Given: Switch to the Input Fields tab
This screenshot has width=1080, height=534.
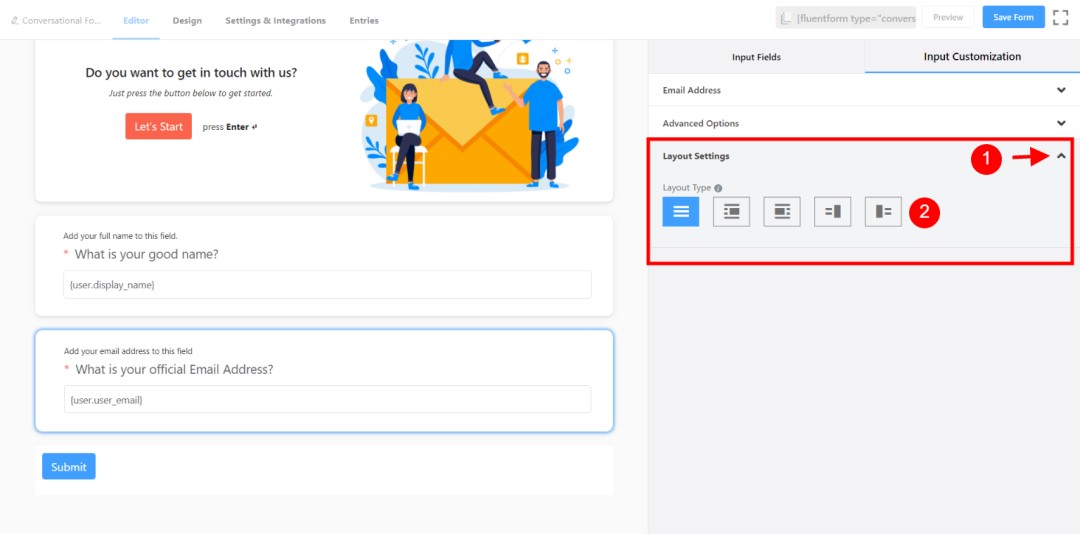Looking at the screenshot, I should click(756, 57).
